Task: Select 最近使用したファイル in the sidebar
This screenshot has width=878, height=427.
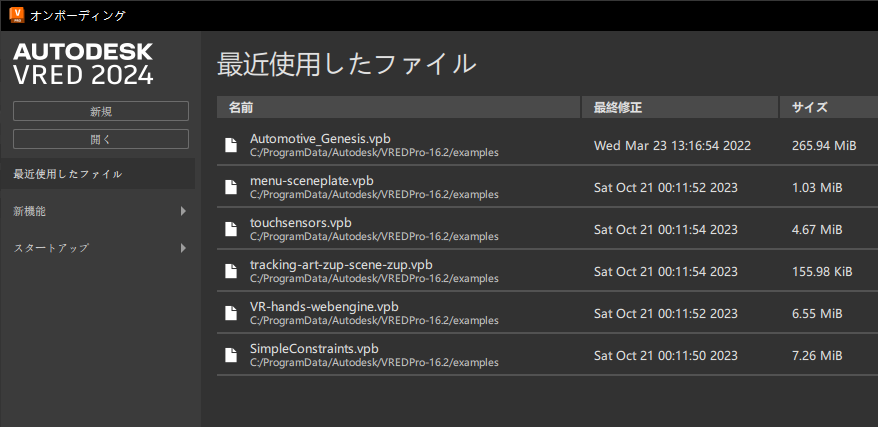Action: click(x=68, y=174)
